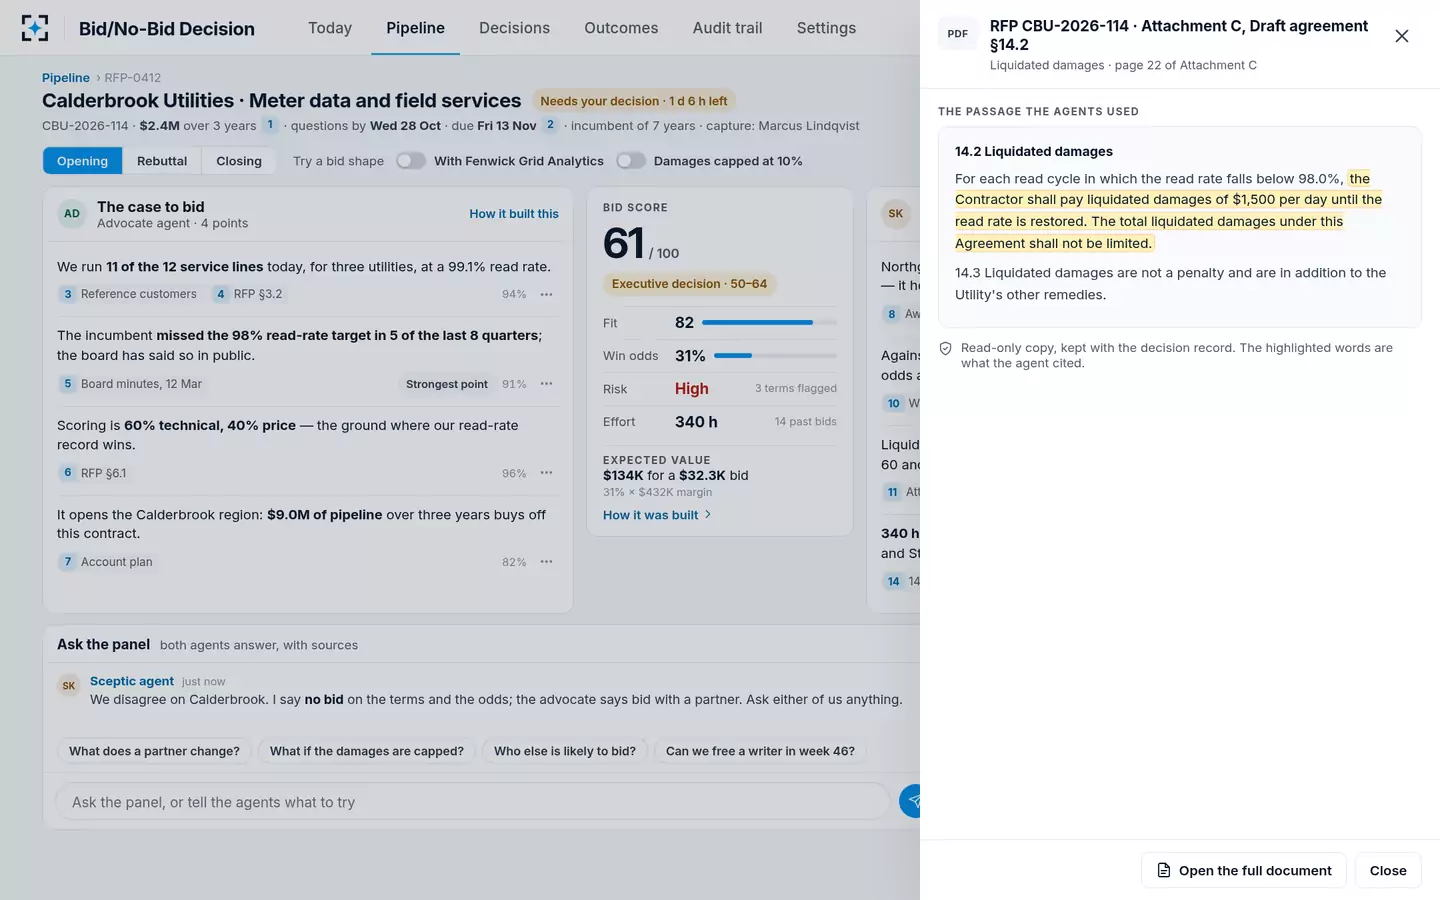Close the PDF side panel with the X icon

[x=1402, y=36]
